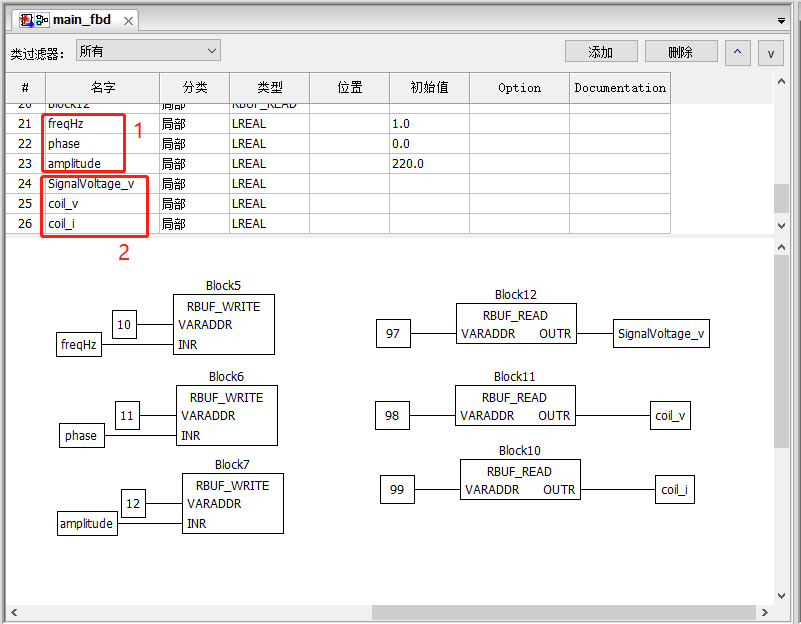Click the Documentation column header
This screenshot has width=801, height=624.
(x=620, y=88)
